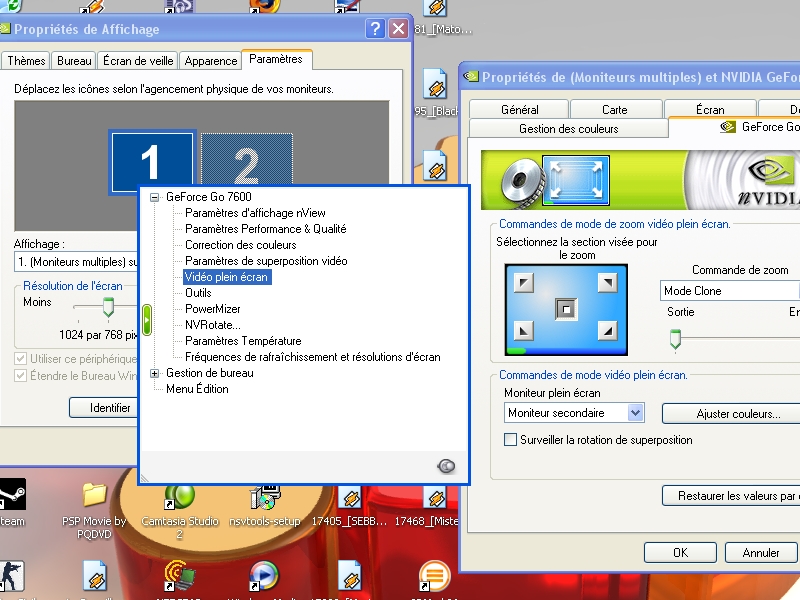The image size is (800, 600).
Task: Click the Annuler button
Action: pyautogui.click(x=761, y=553)
